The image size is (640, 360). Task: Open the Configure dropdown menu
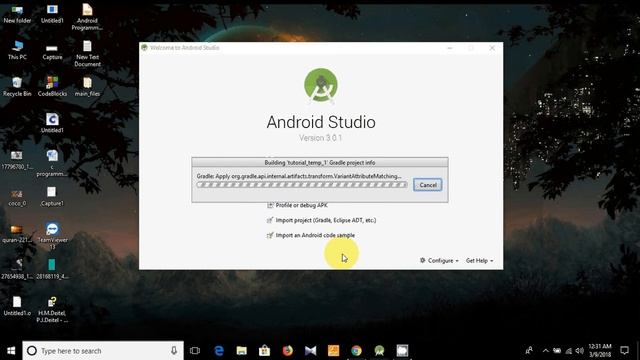[439, 260]
